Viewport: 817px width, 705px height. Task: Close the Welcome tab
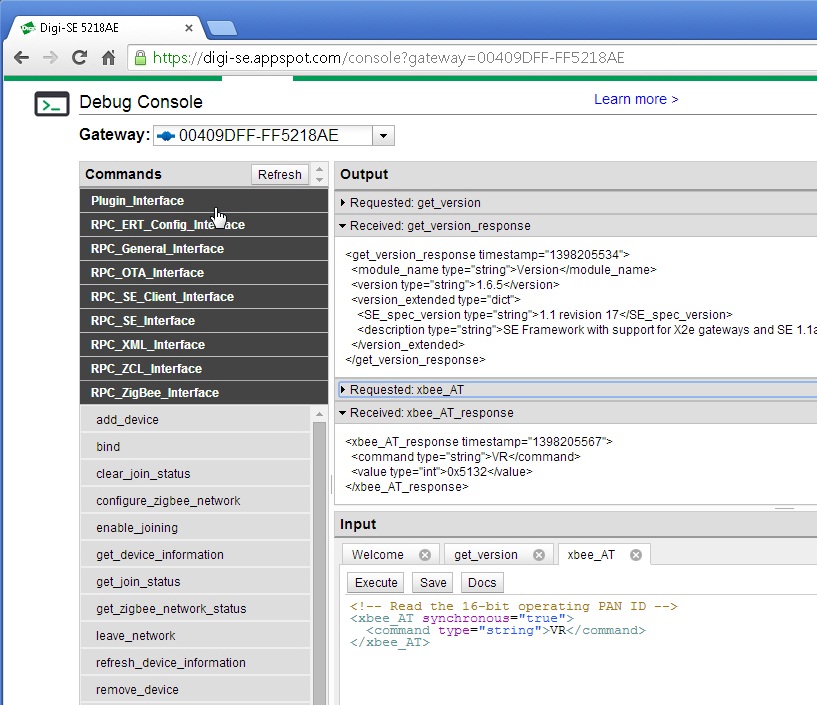pos(425,555)
